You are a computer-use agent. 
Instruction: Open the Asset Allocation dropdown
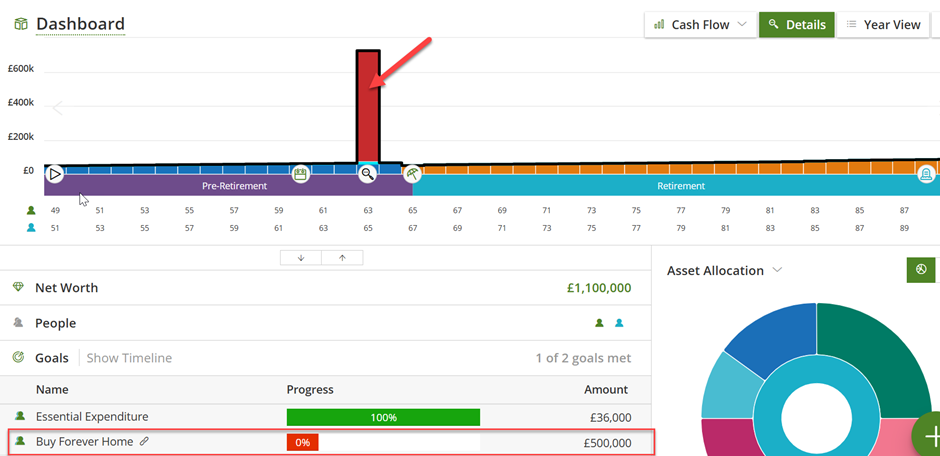click(724, 270)
